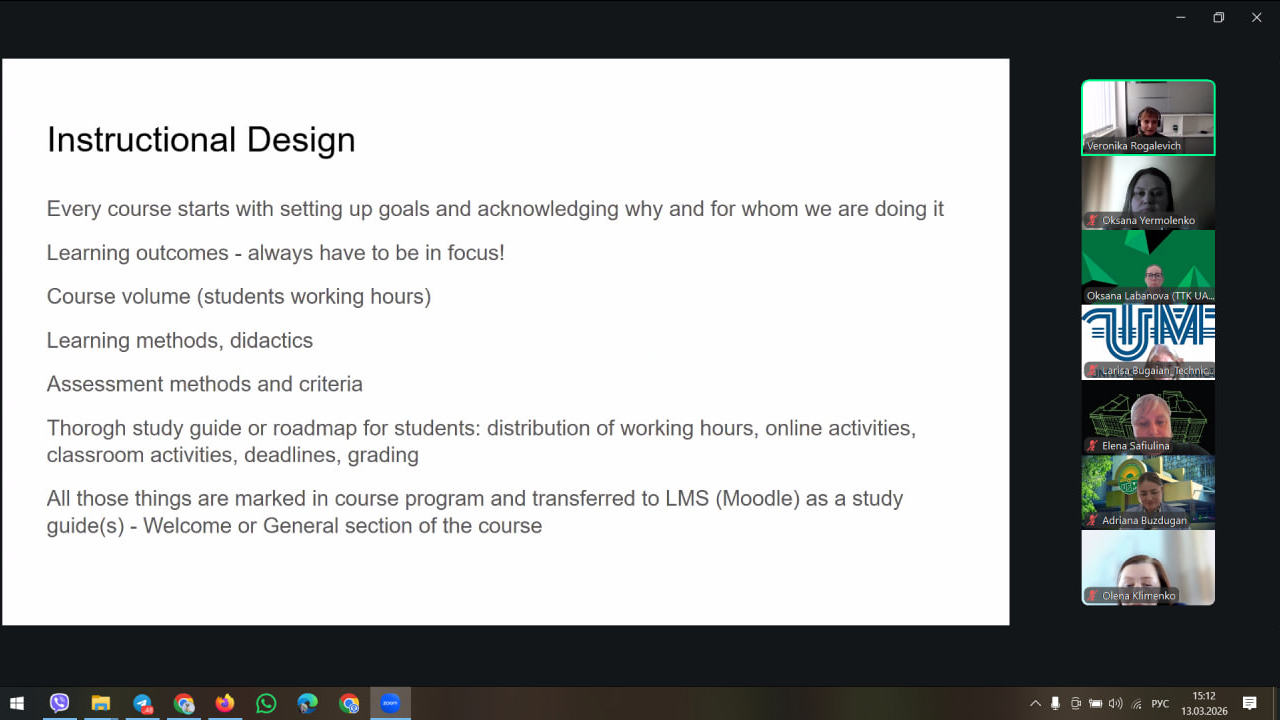Open Viber from the taskbar

(59, 703)
